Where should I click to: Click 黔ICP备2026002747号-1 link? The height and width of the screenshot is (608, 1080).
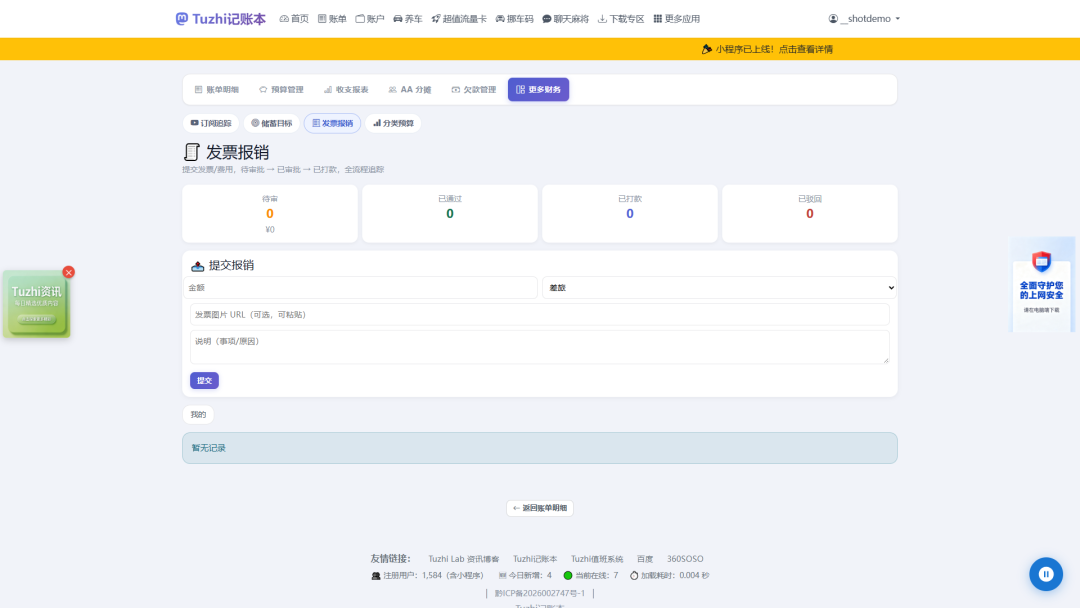click(539, 593)
